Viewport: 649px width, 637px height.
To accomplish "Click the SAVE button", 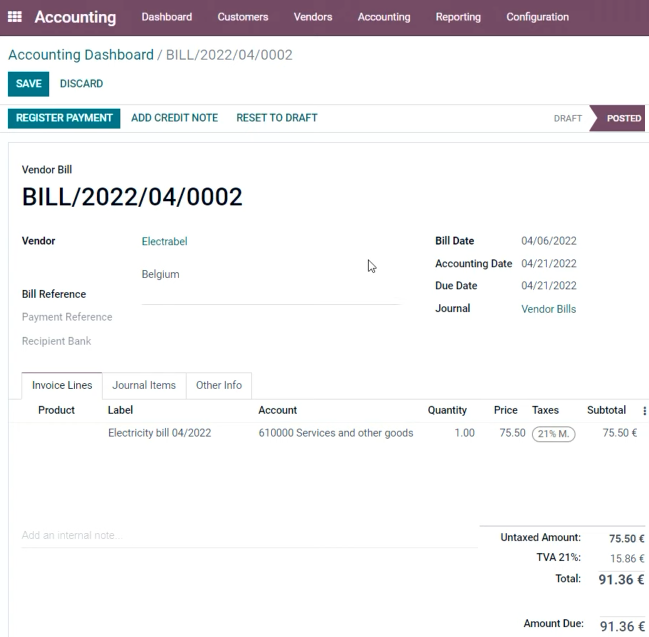I will (29, 84).
